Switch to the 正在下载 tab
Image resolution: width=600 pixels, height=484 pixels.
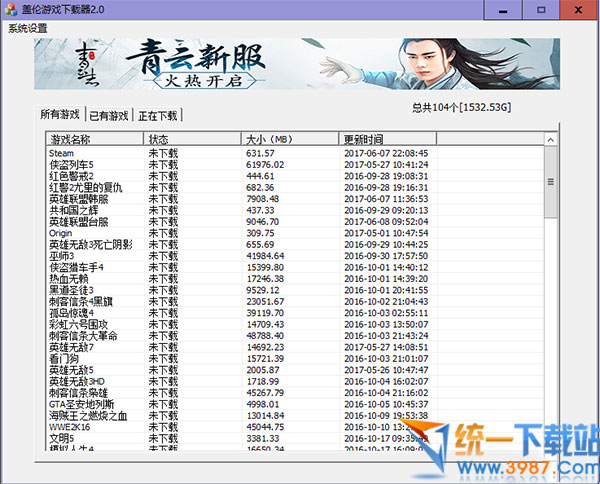158,115
